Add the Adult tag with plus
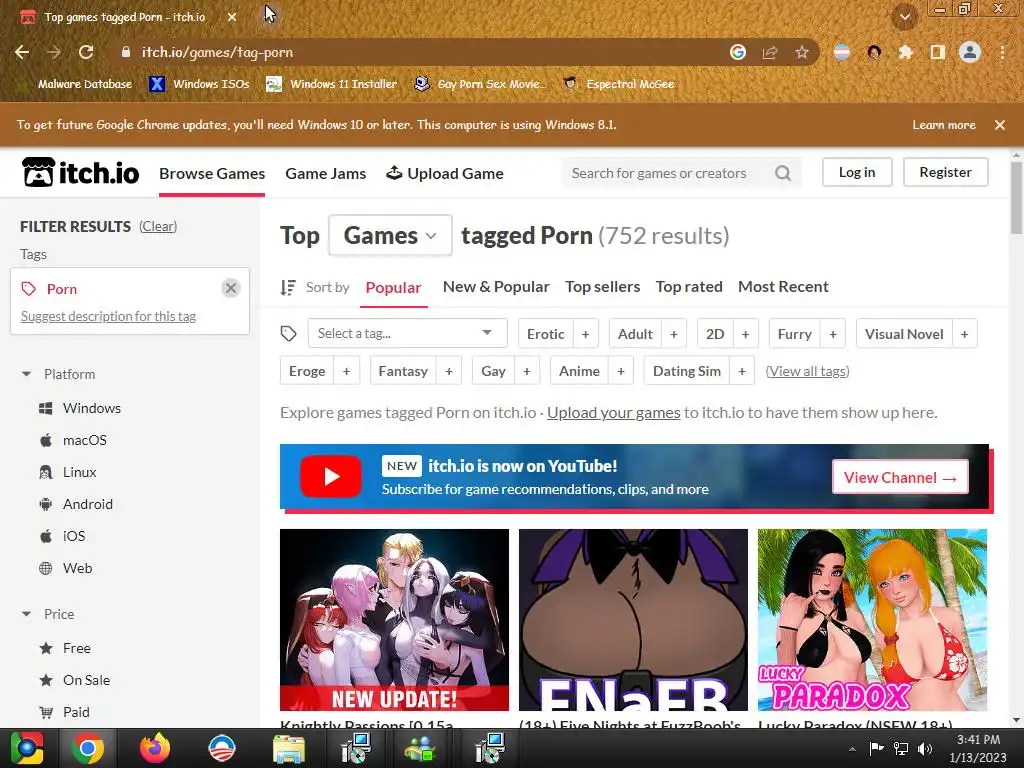Viewport: 1024px width, 768px height. tap(673, 334)
